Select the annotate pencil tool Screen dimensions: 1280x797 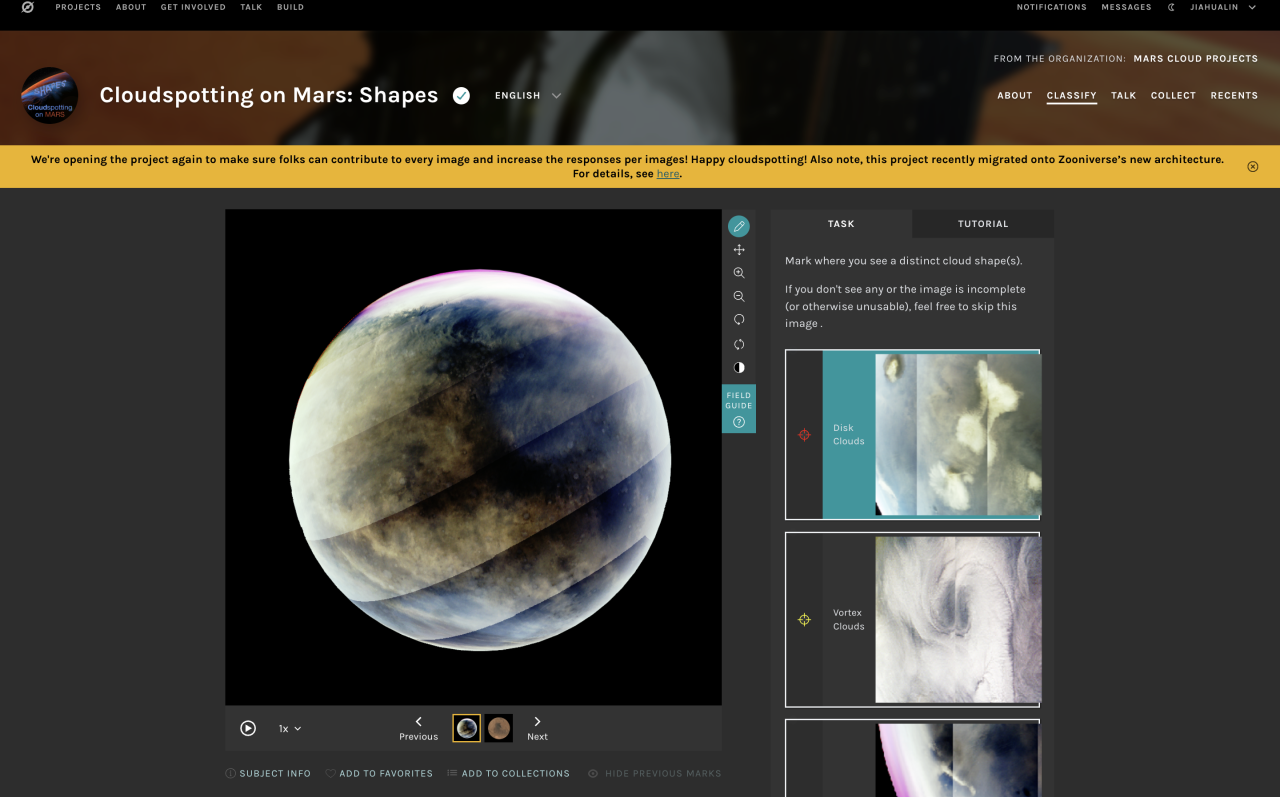click(739, 226)
